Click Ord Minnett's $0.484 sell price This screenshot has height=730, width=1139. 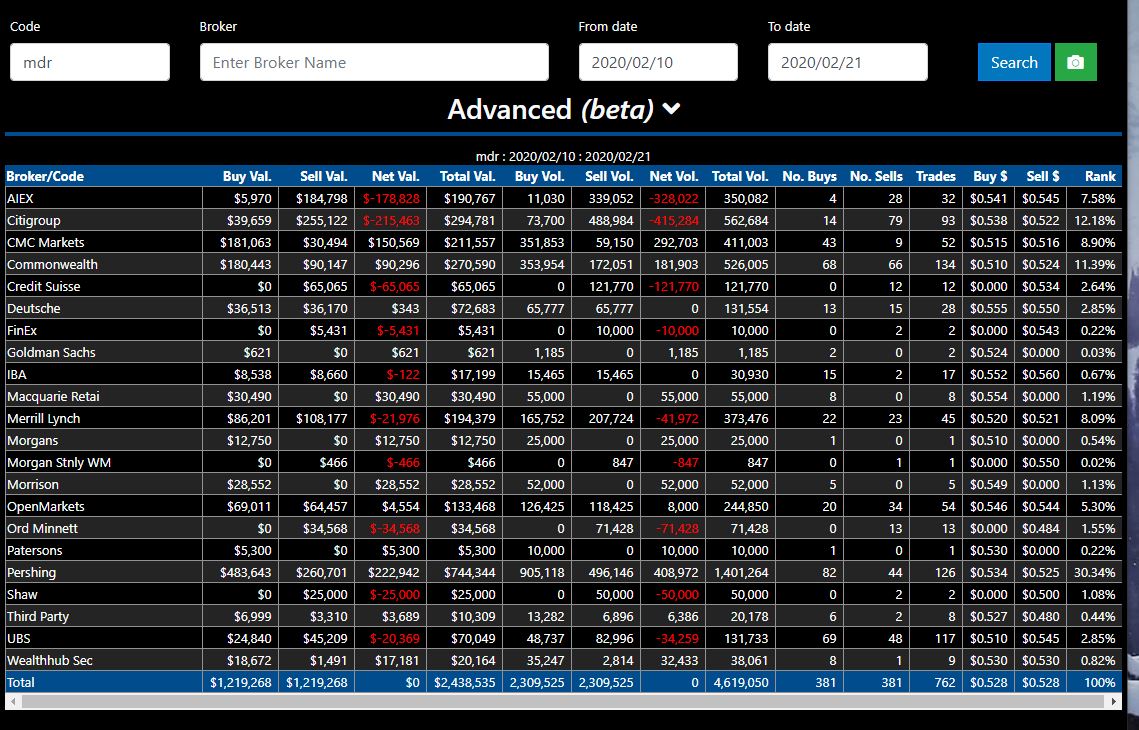coord(1041,528)
